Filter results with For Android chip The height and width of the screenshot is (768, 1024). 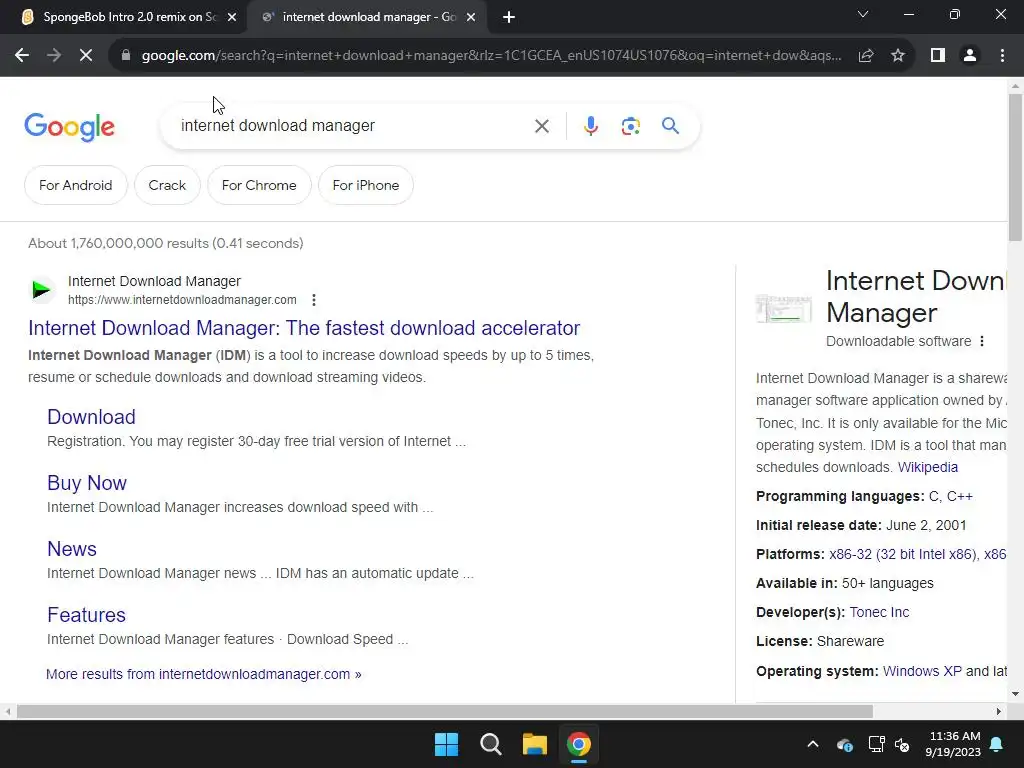76,185
